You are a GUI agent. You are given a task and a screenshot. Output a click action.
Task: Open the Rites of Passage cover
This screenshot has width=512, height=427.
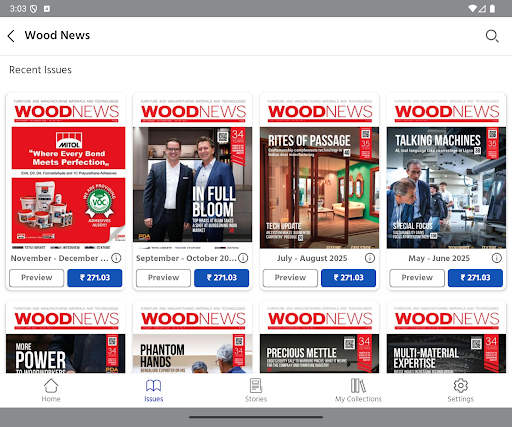(x=319, y=172)
